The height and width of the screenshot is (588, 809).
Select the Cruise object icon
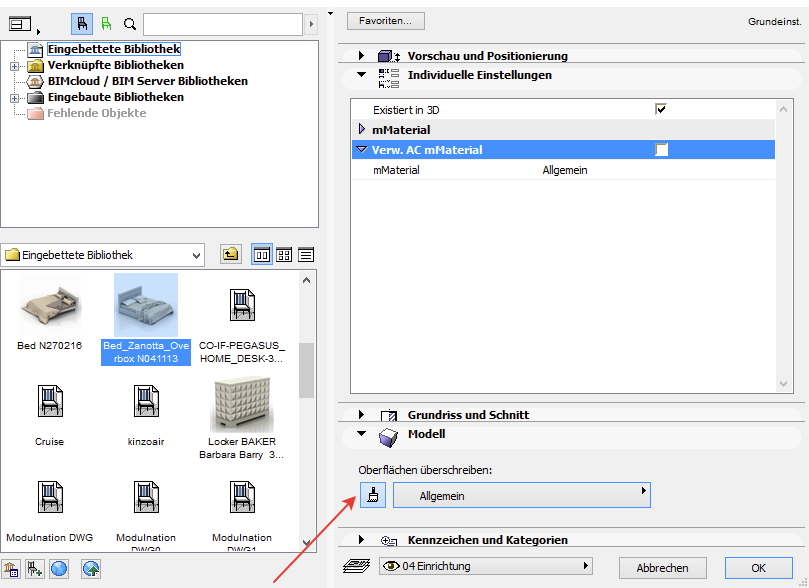pos(50,401)
